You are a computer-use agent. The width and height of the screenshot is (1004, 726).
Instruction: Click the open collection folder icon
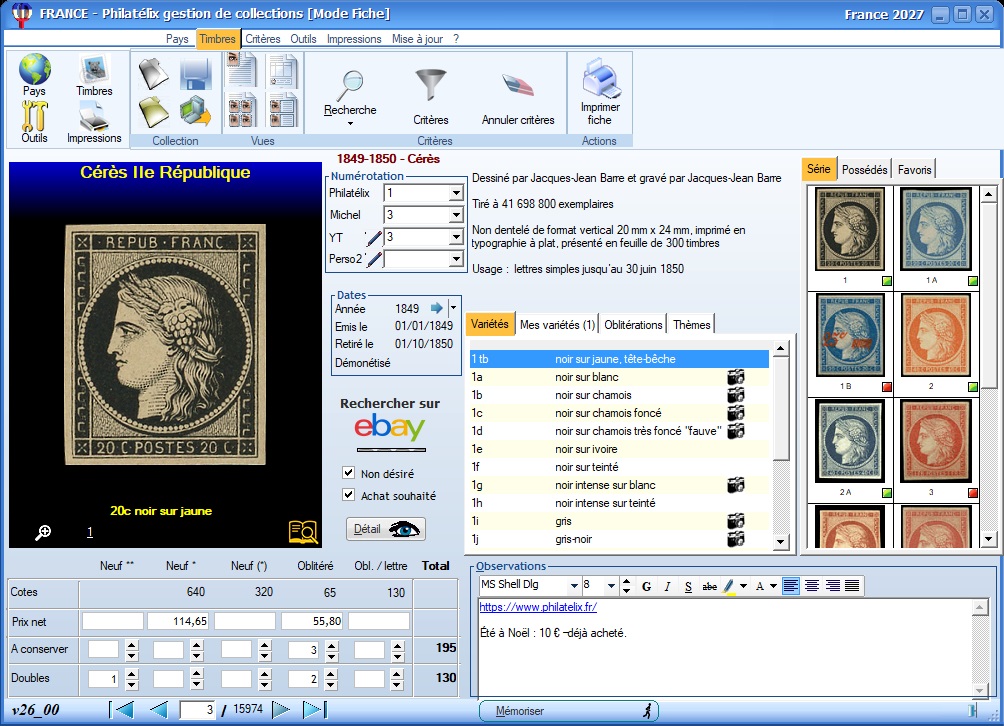154,73
